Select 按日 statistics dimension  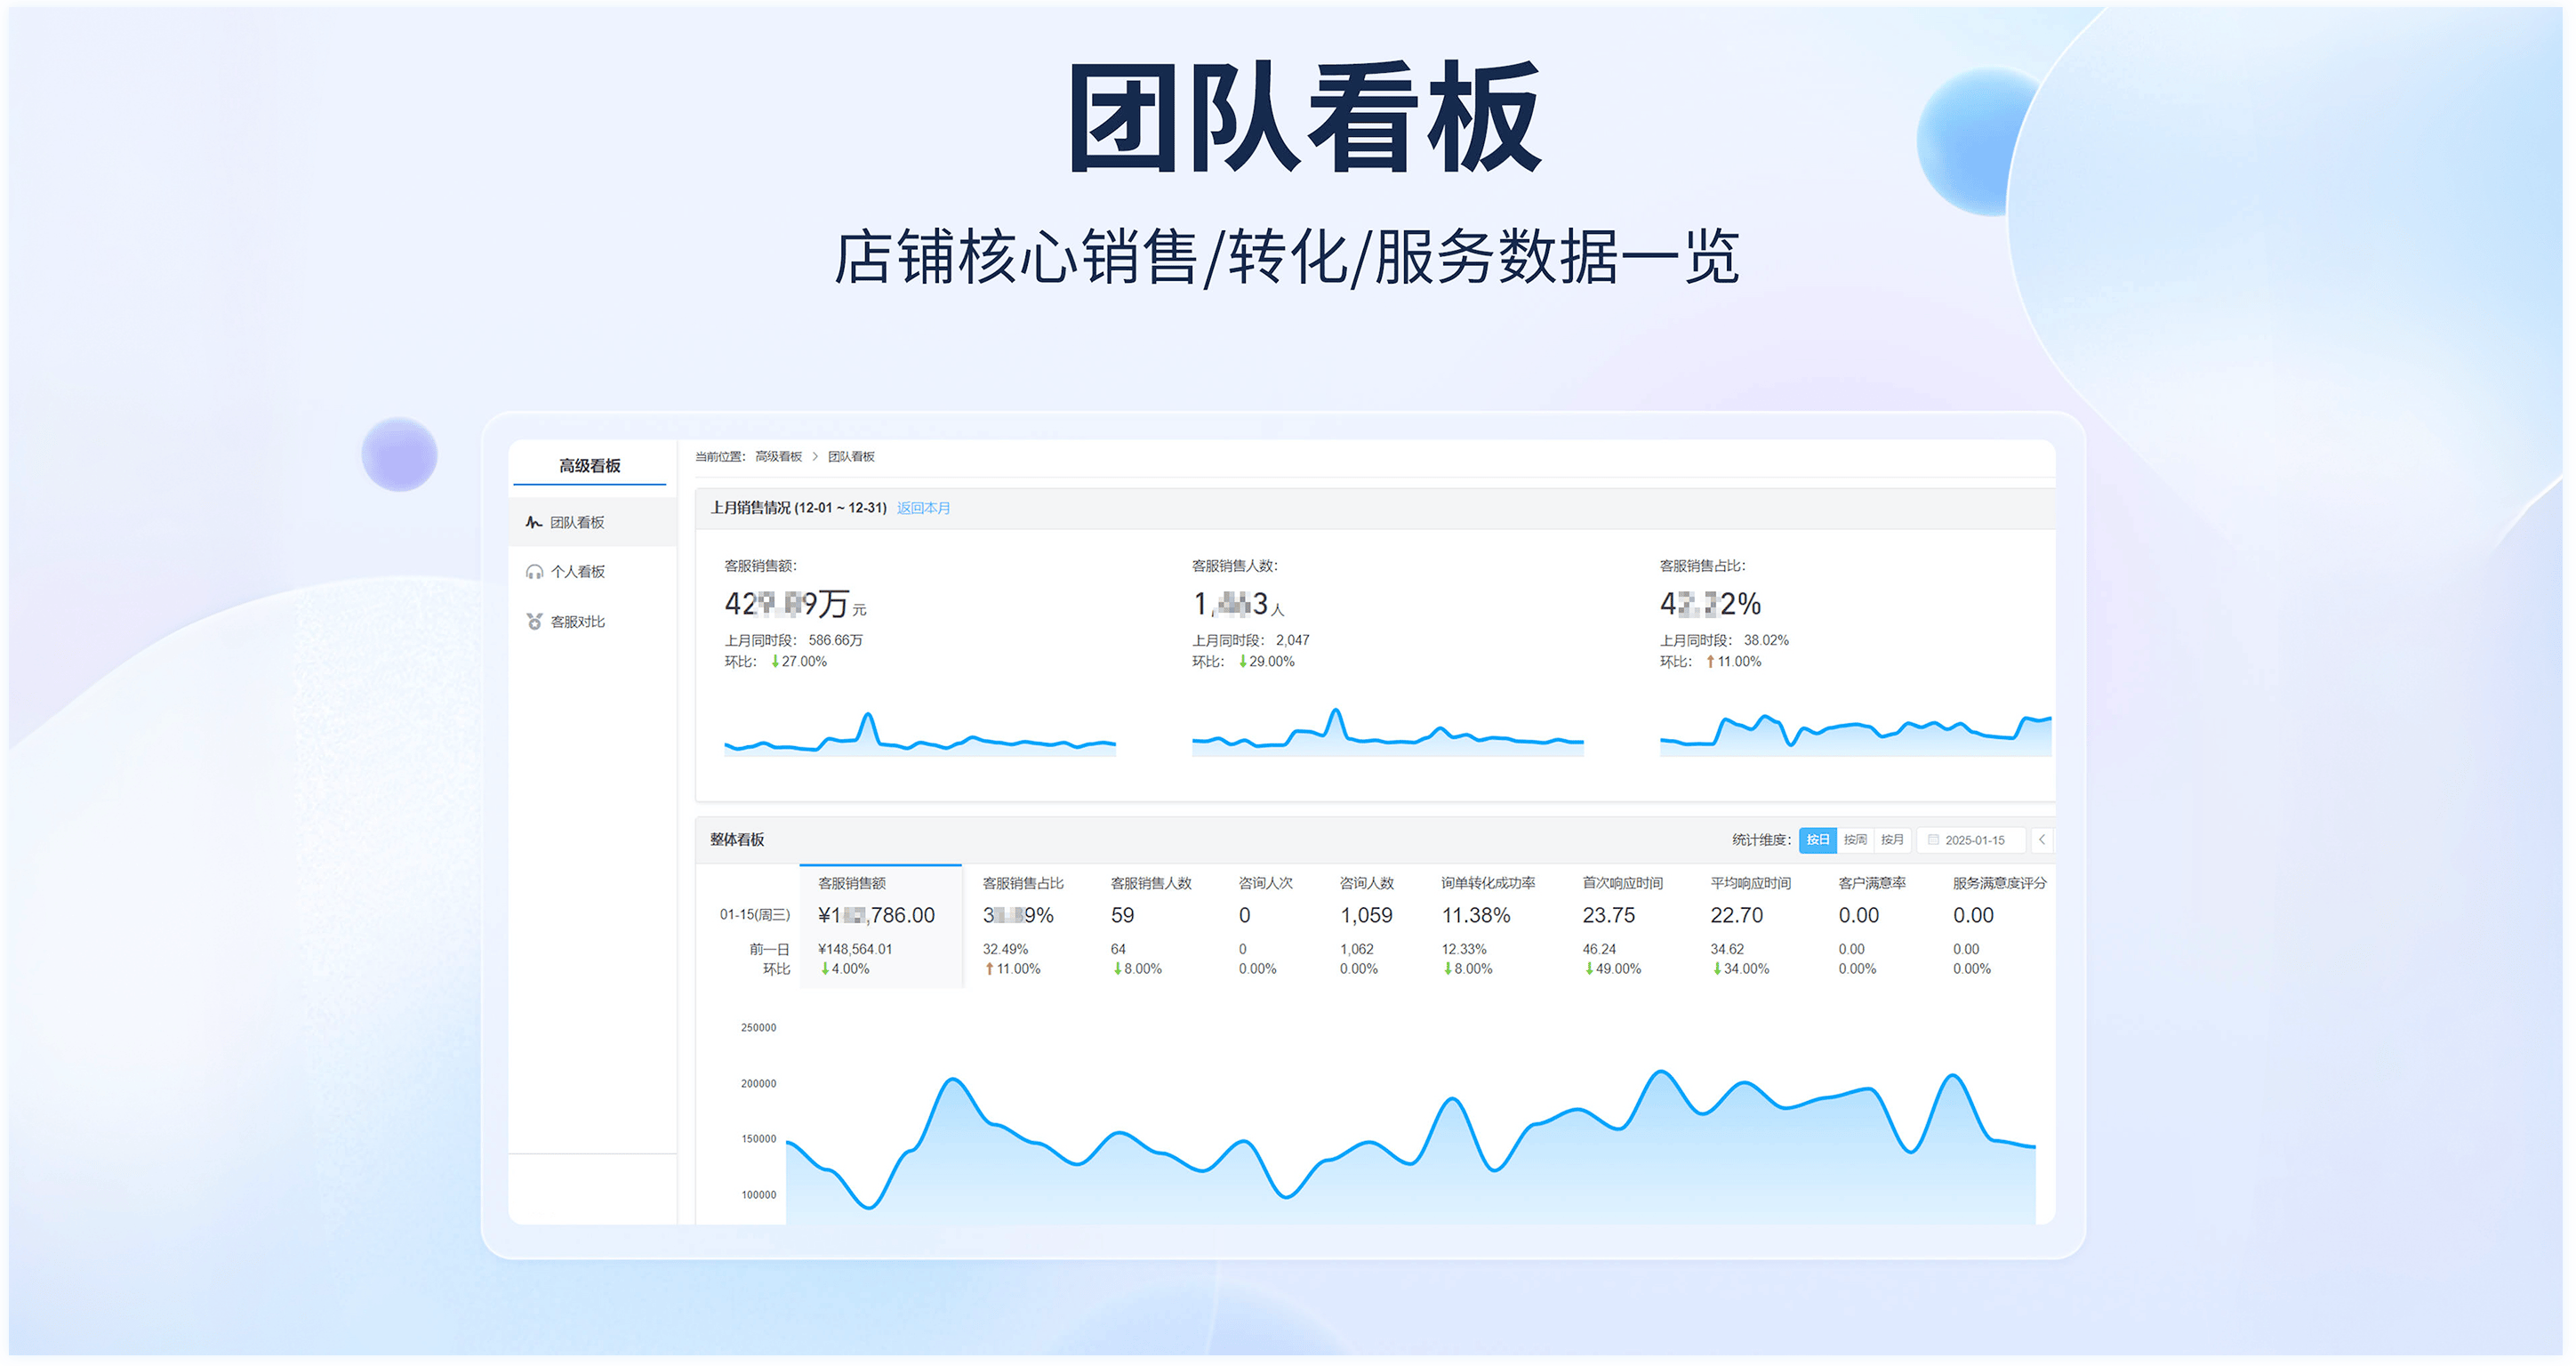pyautogui.click(x=1817, y=840)
